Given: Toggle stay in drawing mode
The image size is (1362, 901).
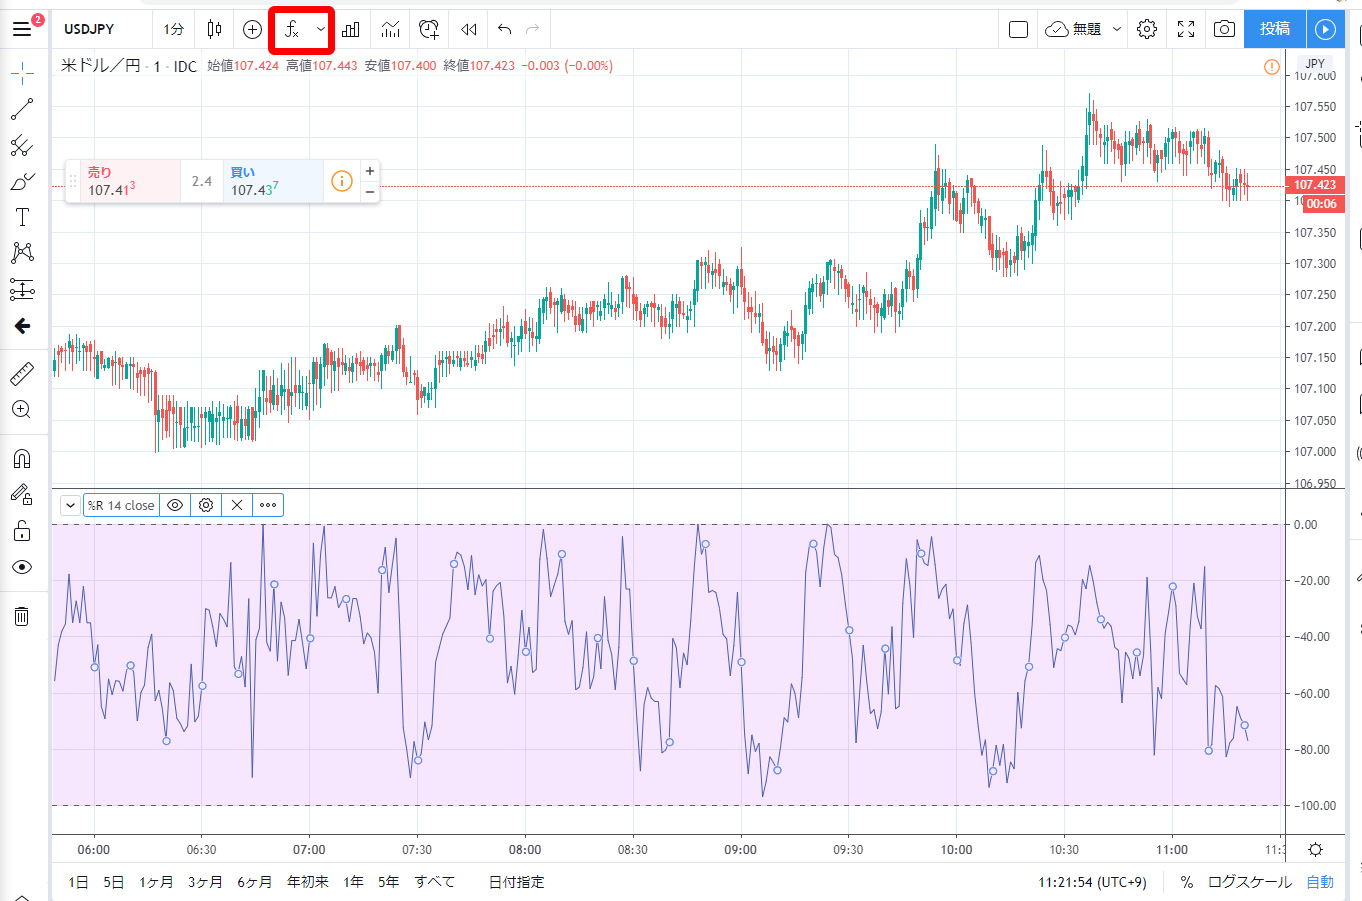Looking at the screenshot, I should point(22,494).
